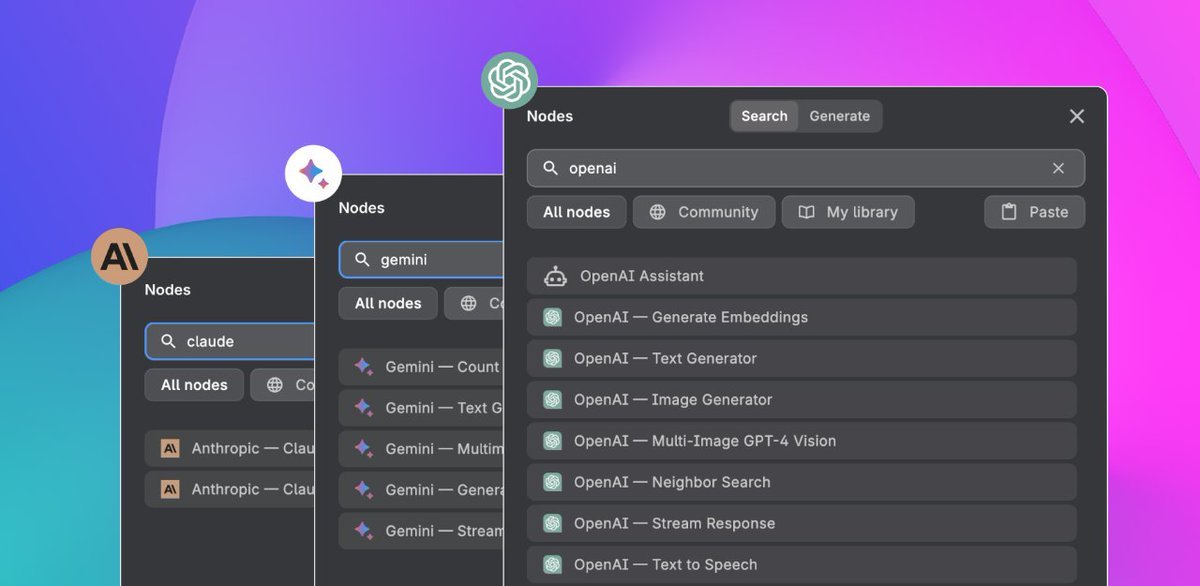Focus the "claude" search field

point(230,341)
